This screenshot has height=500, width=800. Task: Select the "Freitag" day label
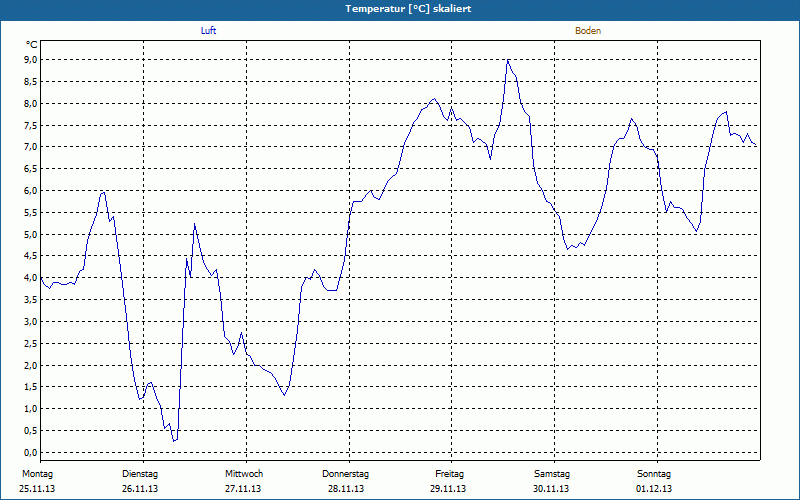tap(449, 474)
